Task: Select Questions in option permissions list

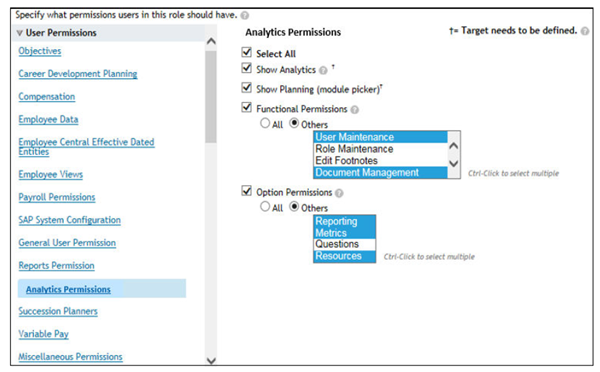Action: coord(344,244)
